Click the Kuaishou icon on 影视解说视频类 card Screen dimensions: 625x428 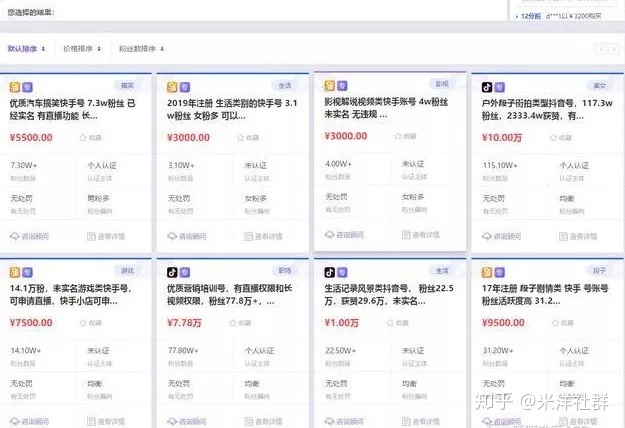[x=330, y=86]
